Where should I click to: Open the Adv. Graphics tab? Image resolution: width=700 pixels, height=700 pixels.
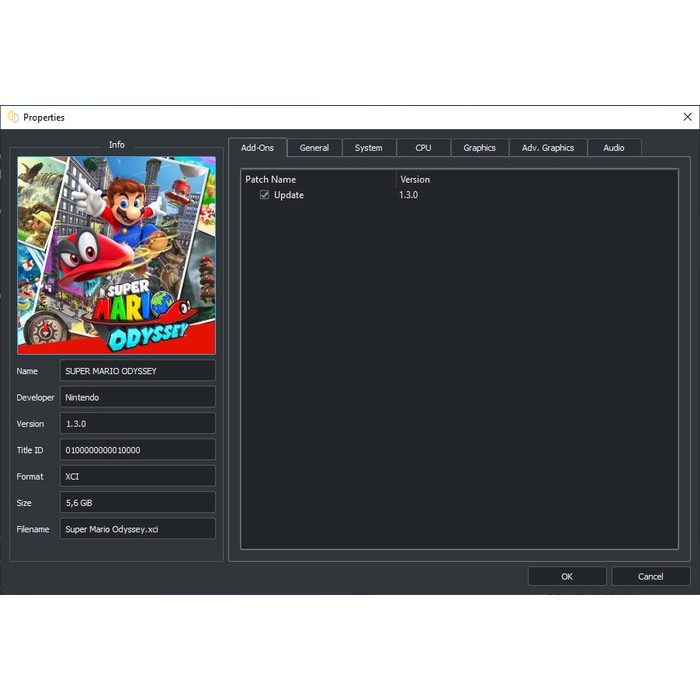548,148
